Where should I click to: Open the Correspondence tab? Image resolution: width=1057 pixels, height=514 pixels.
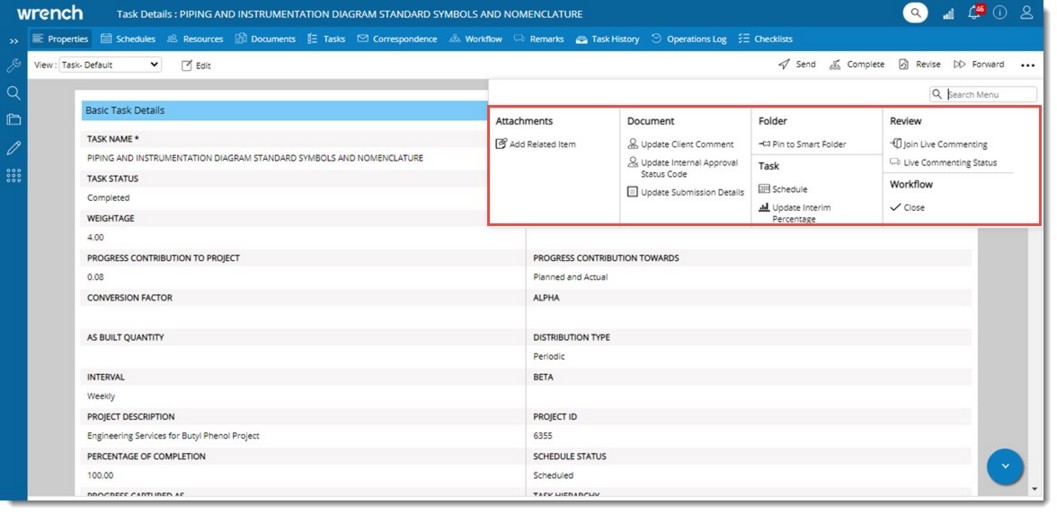click(397, 39)
